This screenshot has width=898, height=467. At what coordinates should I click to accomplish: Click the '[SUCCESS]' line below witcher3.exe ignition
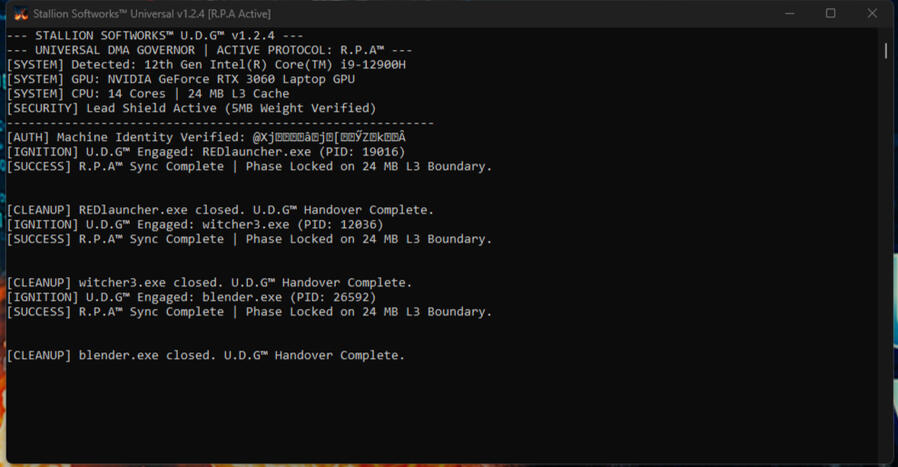click(249, 239)
